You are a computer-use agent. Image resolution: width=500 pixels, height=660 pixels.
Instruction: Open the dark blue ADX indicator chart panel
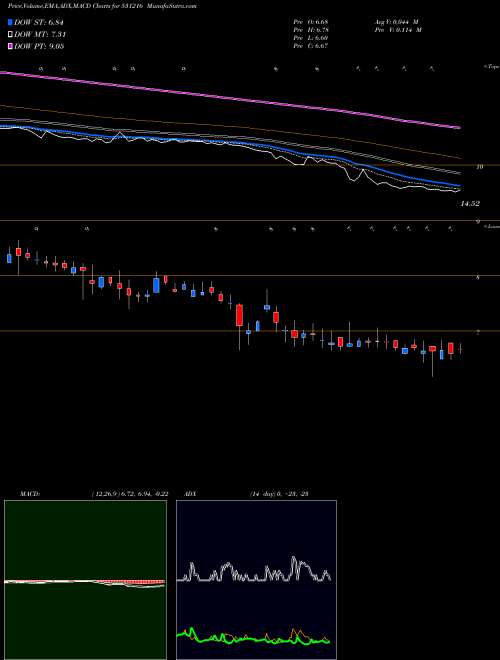point(256,580)
